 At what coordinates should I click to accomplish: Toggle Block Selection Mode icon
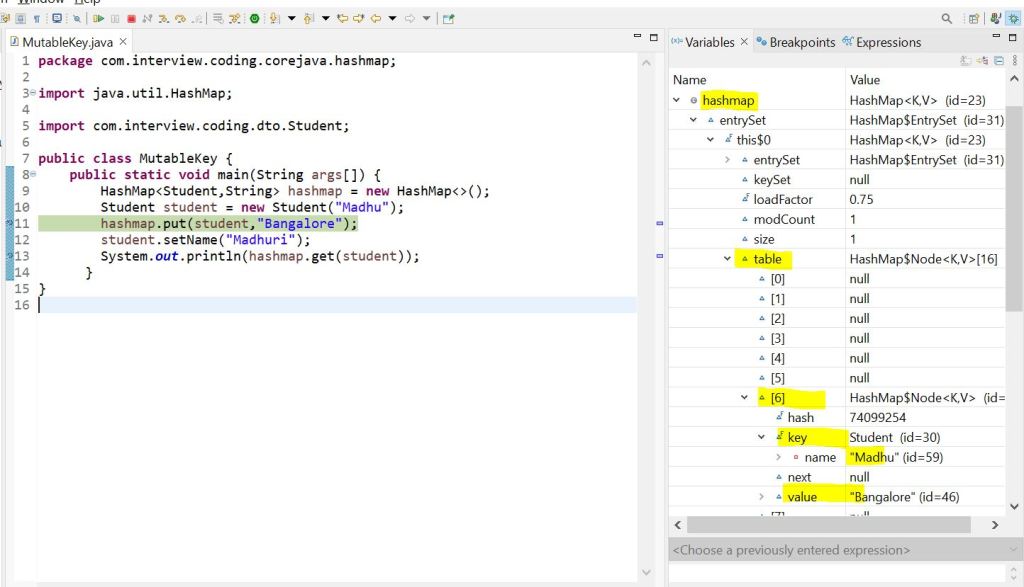pos(20,18)
